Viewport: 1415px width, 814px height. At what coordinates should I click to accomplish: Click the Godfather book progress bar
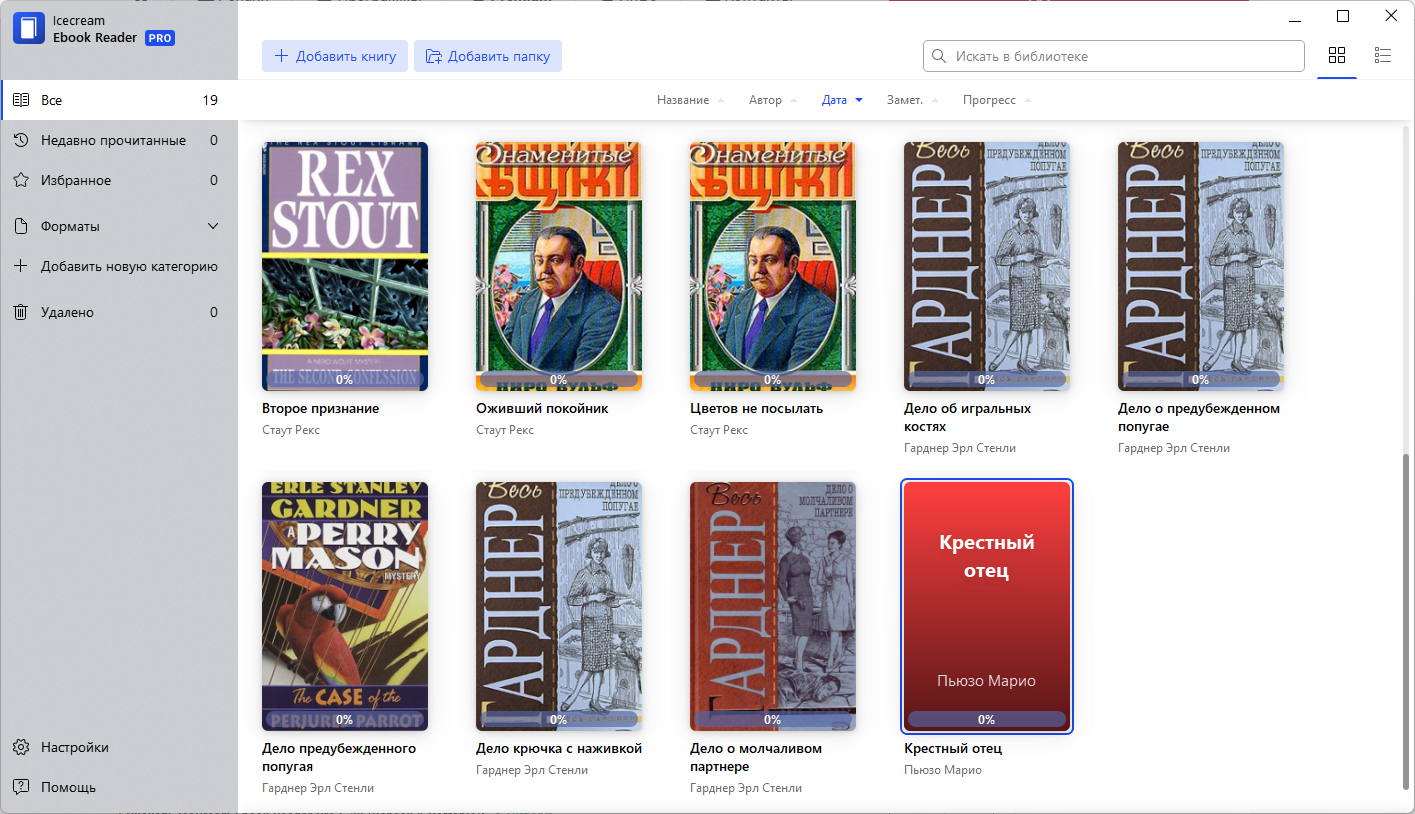(x=986, y=719)
